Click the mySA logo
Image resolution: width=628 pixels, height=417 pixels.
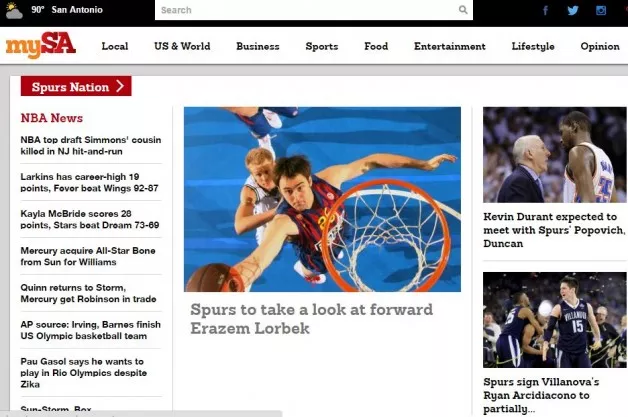point(40,46)
